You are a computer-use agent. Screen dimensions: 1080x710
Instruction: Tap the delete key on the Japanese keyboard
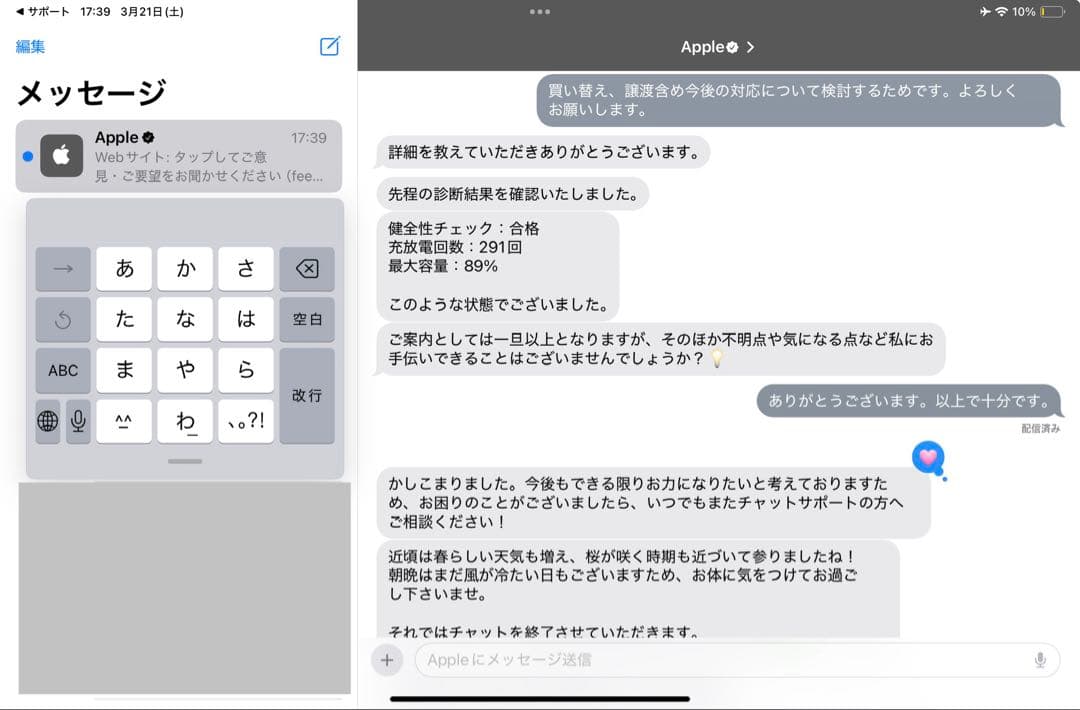(307, 268)
